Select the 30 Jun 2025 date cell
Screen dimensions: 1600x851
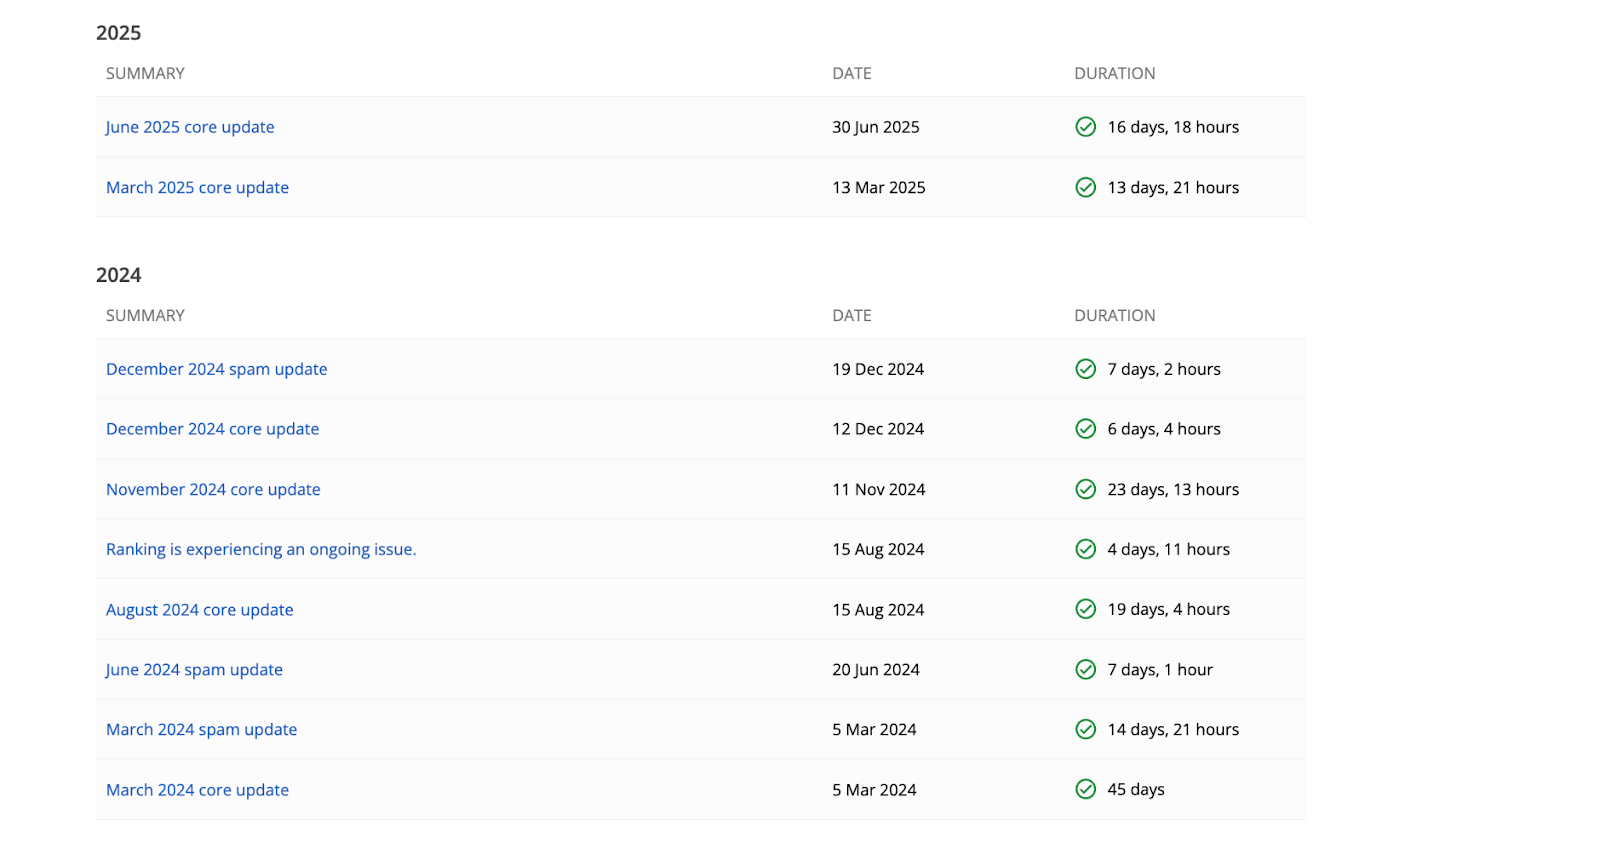tap(876, 127)
